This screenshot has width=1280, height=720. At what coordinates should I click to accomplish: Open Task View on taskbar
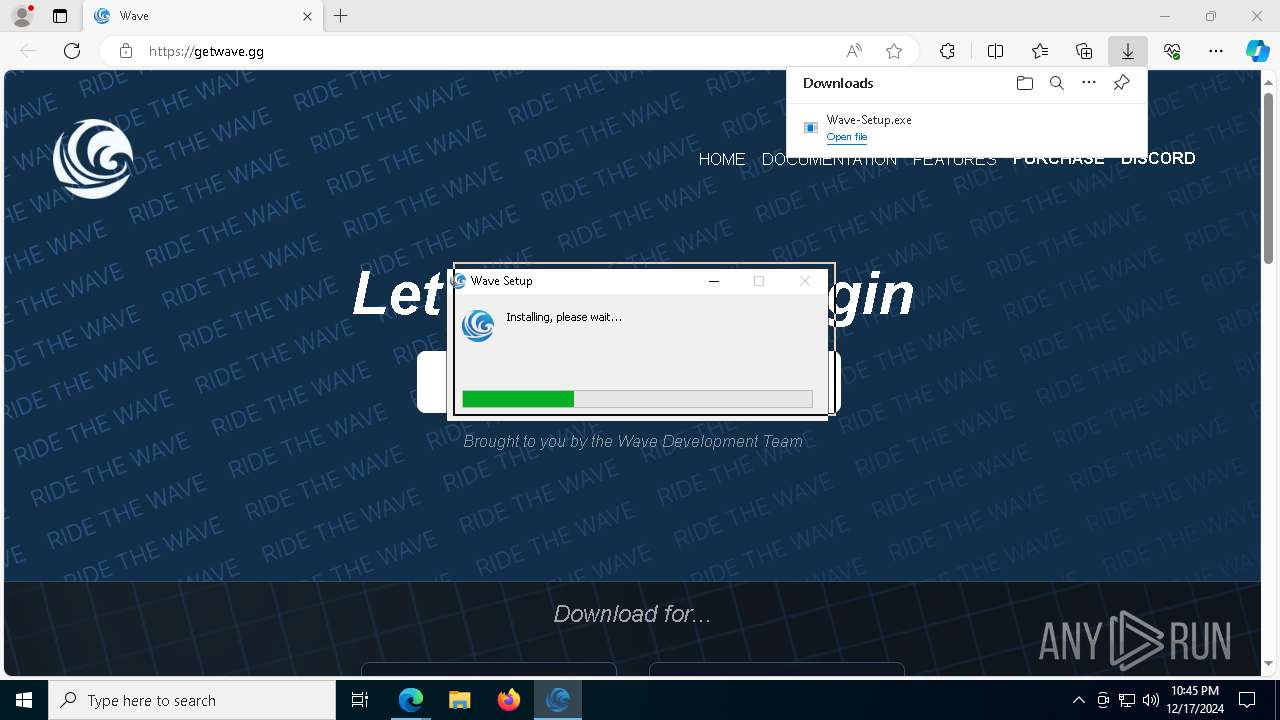click(x=360, y=700)
